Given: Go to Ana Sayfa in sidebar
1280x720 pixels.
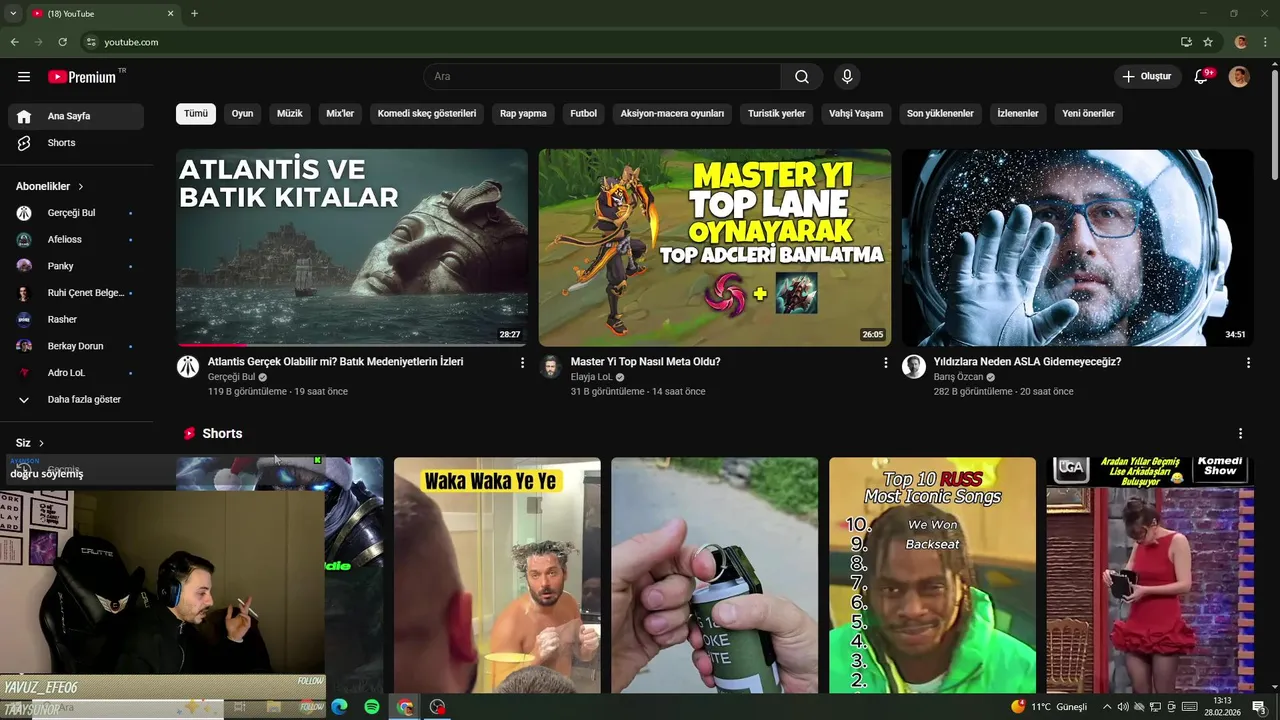Looking at the screenshot, I should [76, 116].
